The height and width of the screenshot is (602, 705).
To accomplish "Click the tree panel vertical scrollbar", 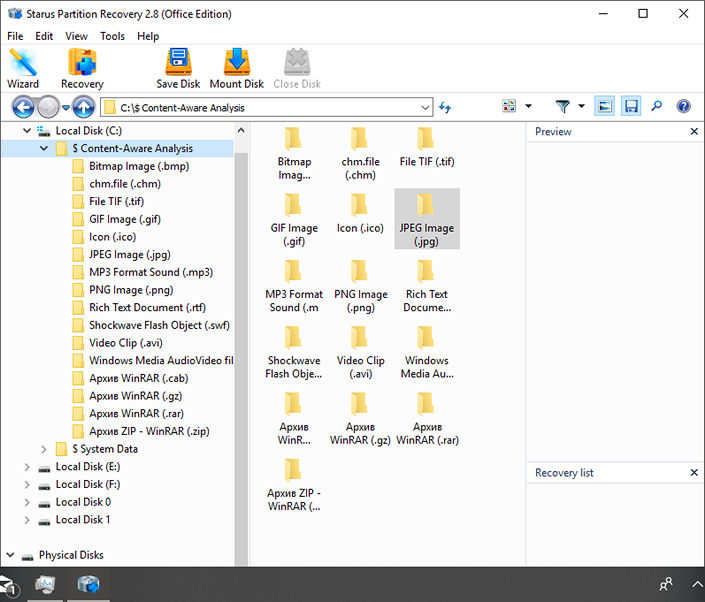I will click(241, 357).
